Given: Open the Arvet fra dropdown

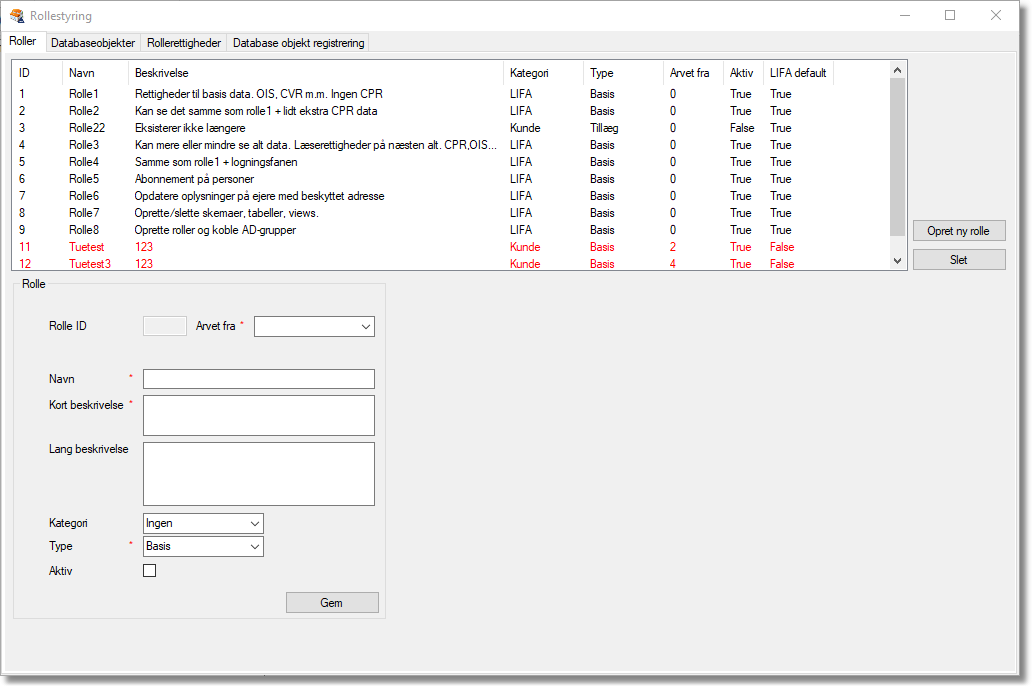Looking at the screenshot, I should 314,326.
